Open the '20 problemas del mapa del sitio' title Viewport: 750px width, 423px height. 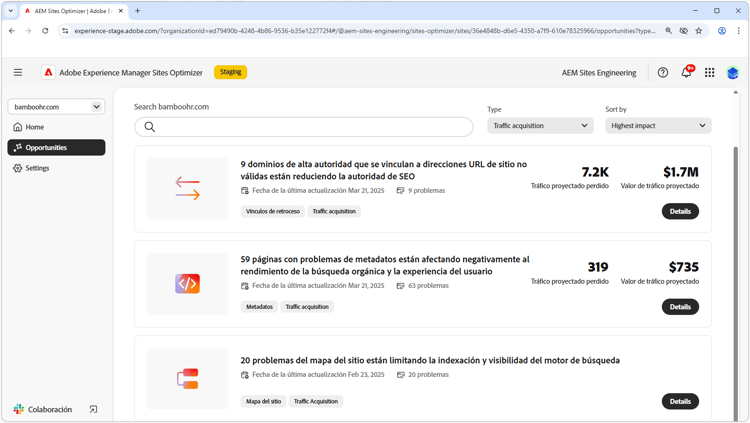click(x=430, y=360)
